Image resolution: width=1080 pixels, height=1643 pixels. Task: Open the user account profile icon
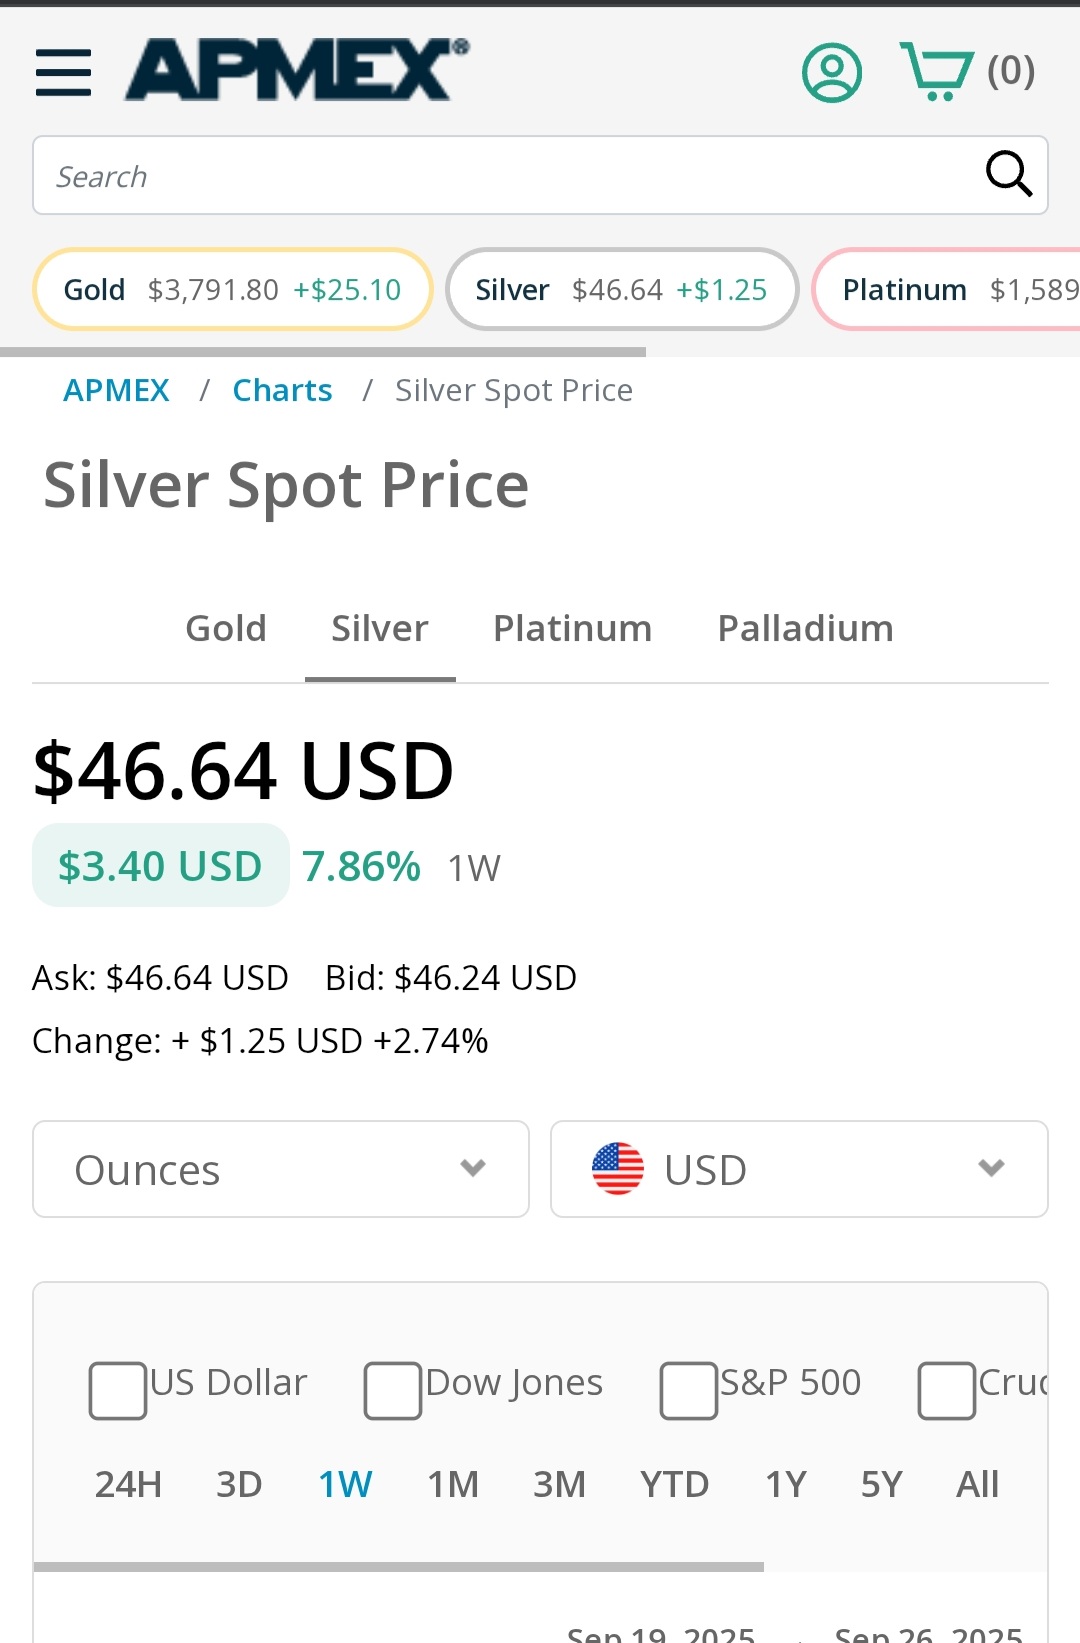832,72
